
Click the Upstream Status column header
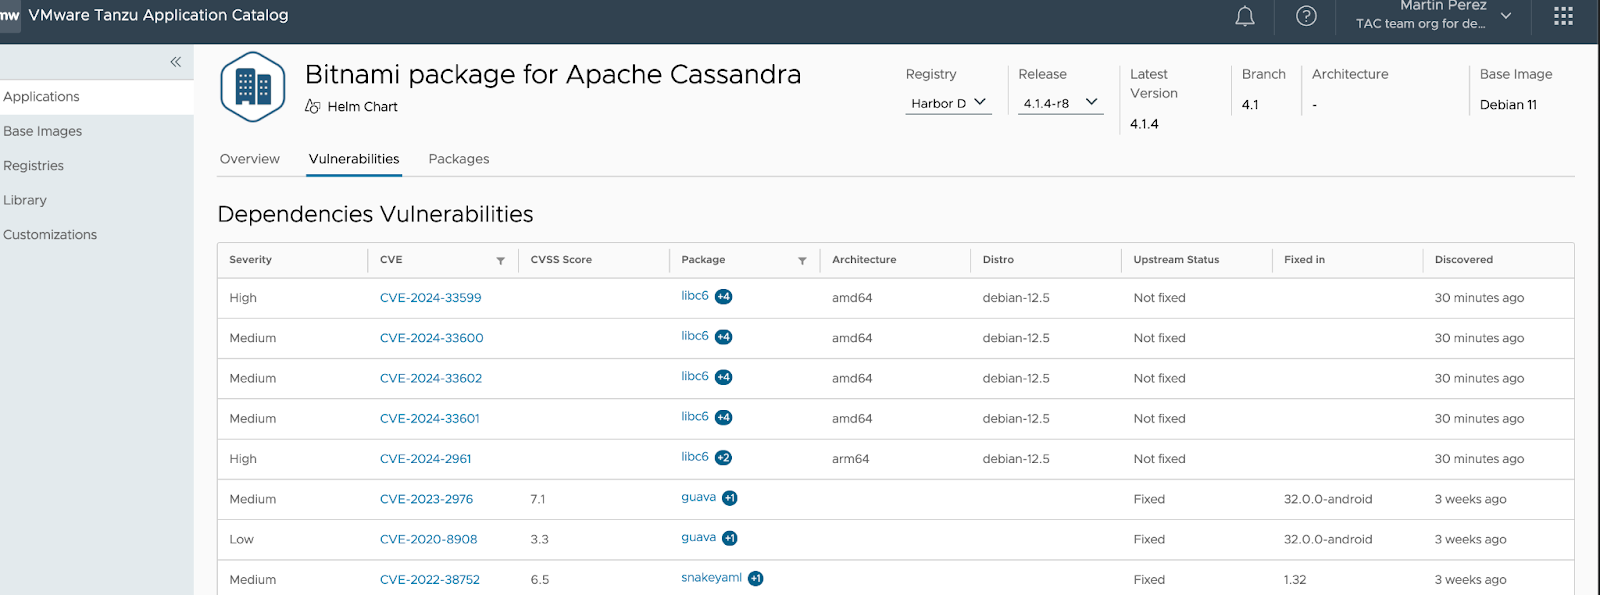[1176, 260]
